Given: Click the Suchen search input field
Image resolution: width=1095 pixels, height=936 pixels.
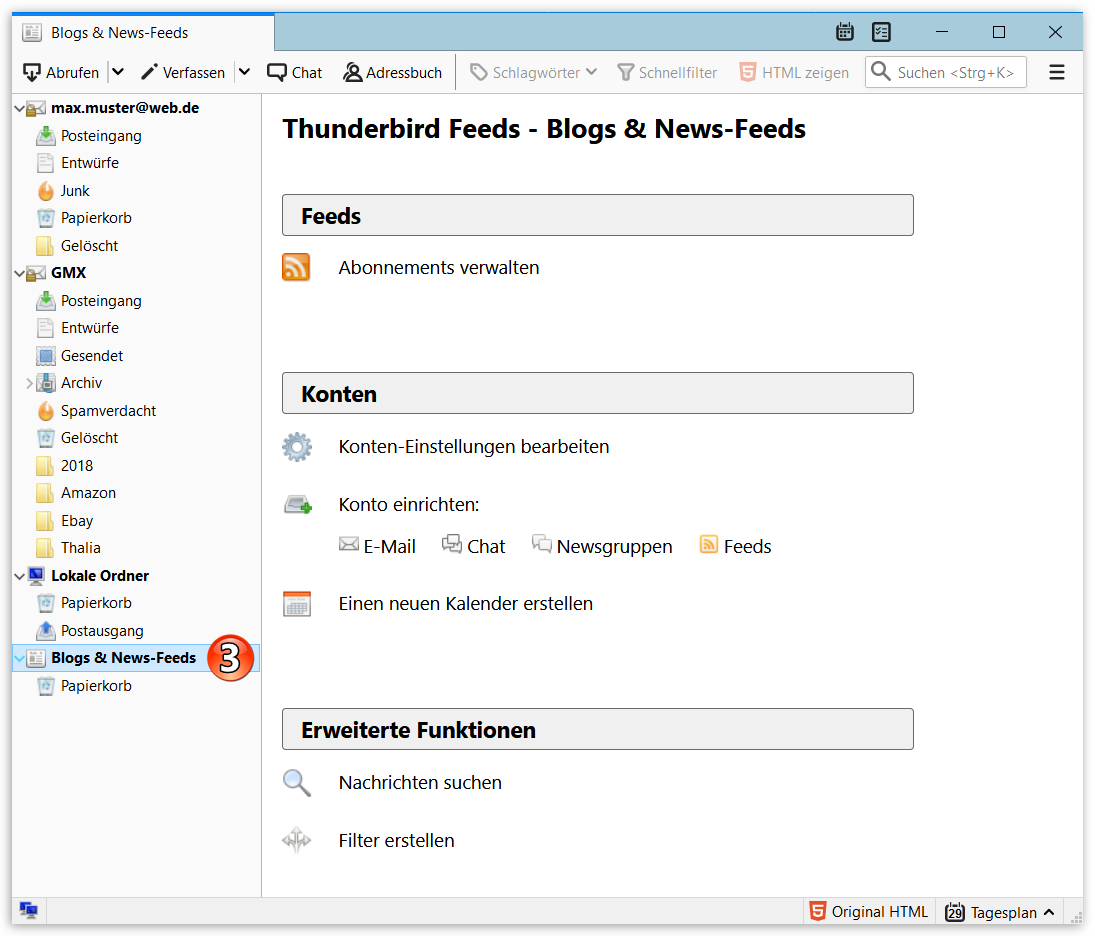Looking at the screenshot, I should tap(955, 72).
